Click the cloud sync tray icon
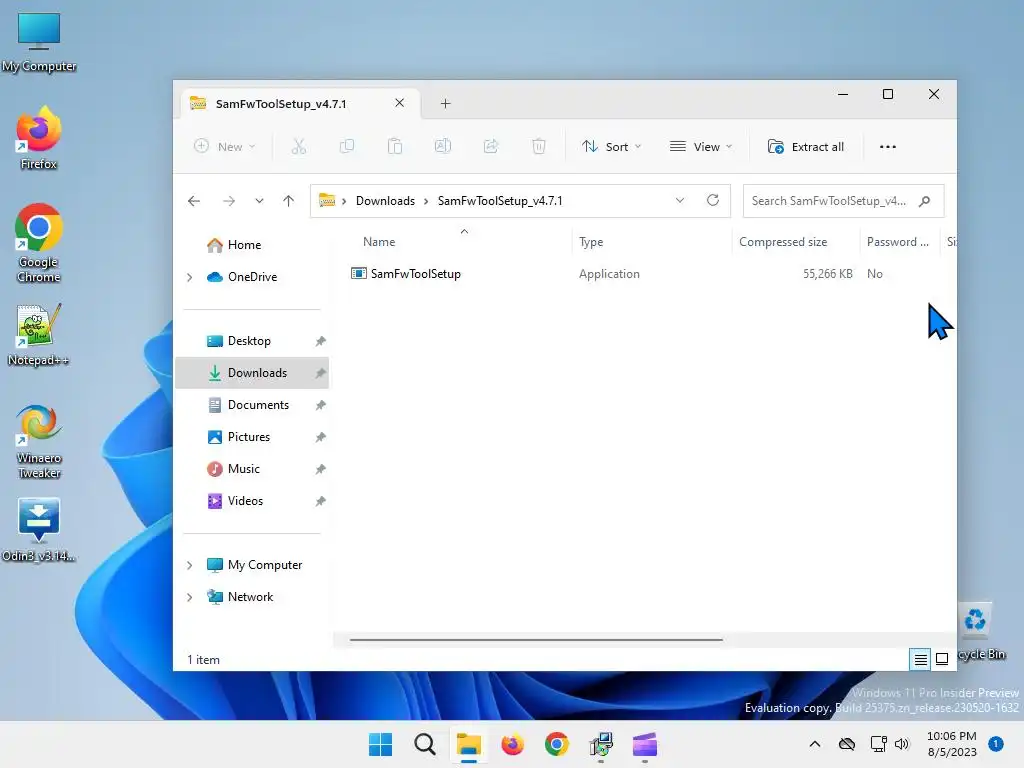1024x768 pixels. pyautogui.click(x=847, y=744)
